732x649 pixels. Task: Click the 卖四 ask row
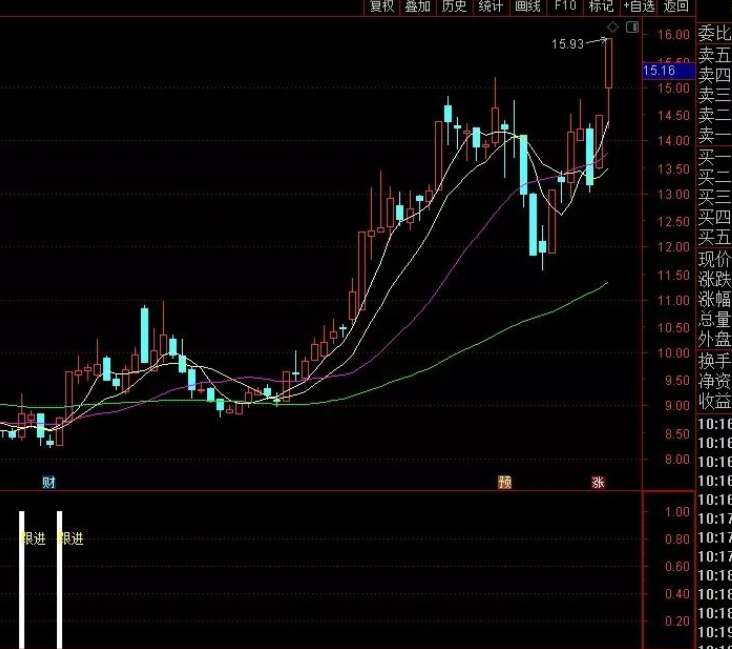tap(714, 75)
